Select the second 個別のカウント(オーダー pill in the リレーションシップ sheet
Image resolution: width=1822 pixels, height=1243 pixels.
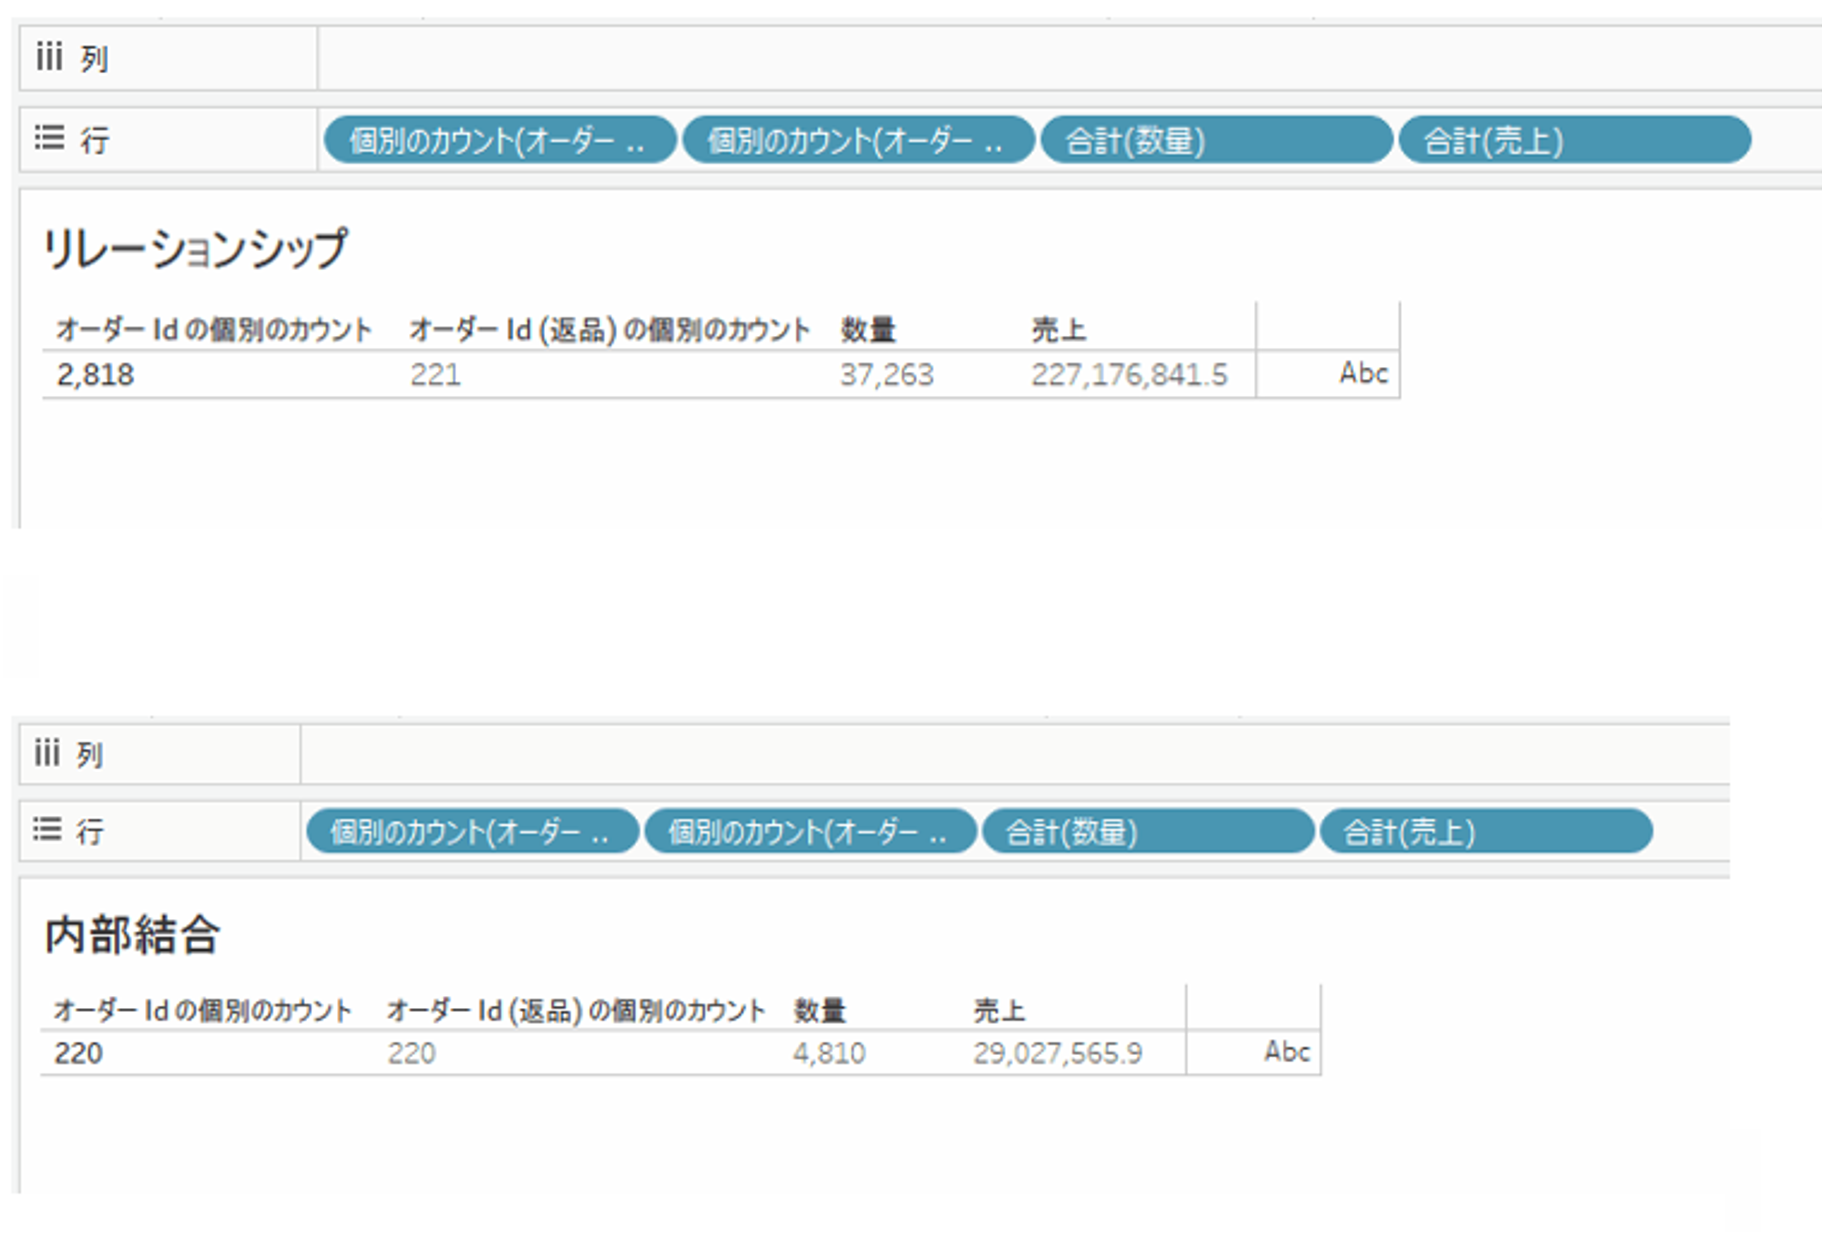tap(858, 140)
